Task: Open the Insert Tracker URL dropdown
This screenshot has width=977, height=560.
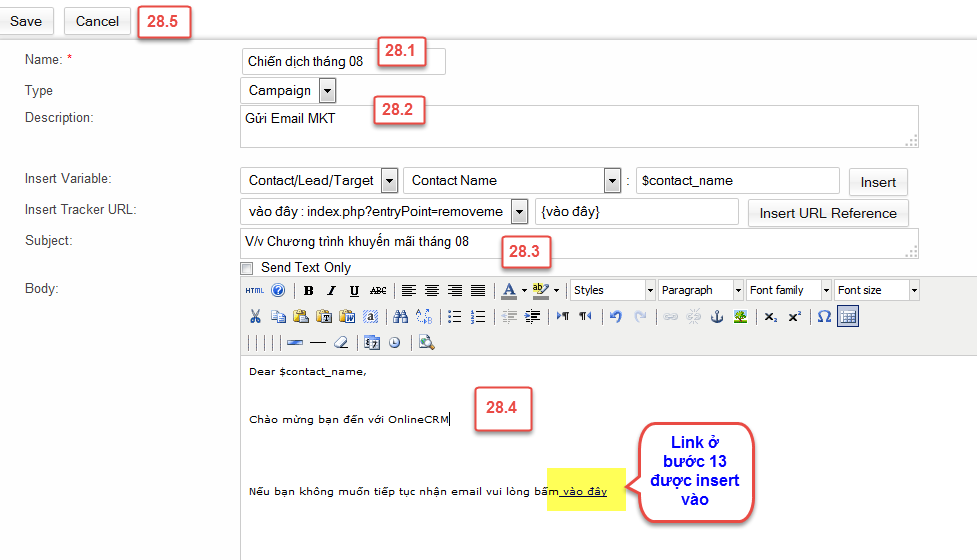Action: click(519, 212)
